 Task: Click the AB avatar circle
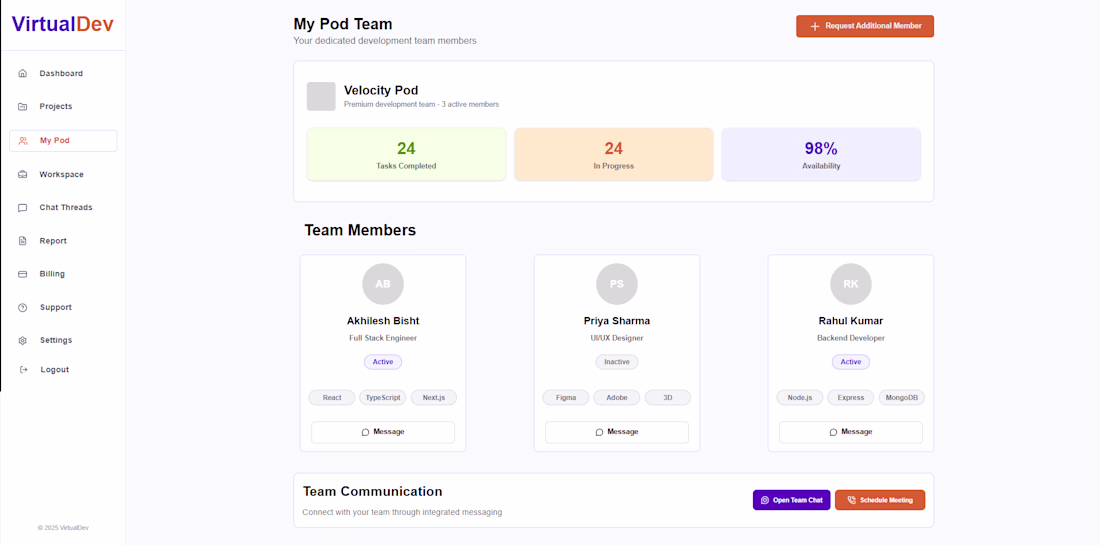coord(383,284)
